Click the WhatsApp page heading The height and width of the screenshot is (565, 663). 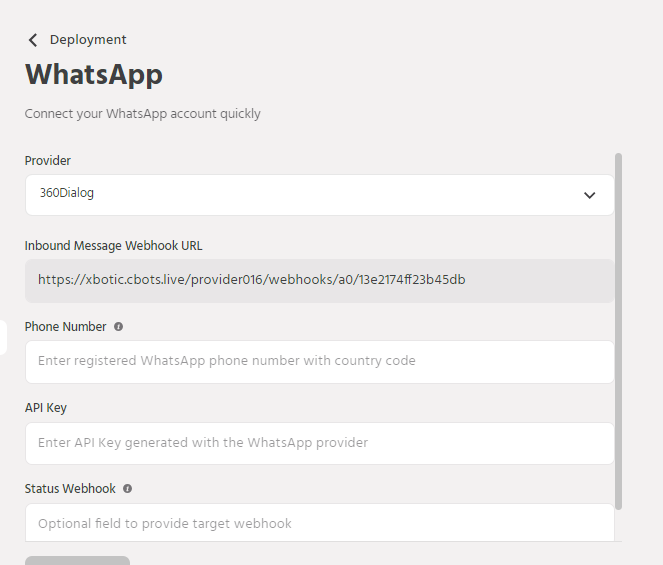tap(94, 75)
